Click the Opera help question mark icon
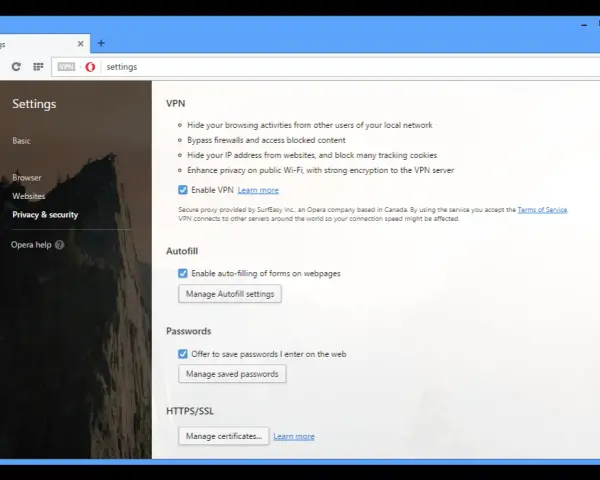Viewport: 600px width, 480px height. click(x=59, y=245)
